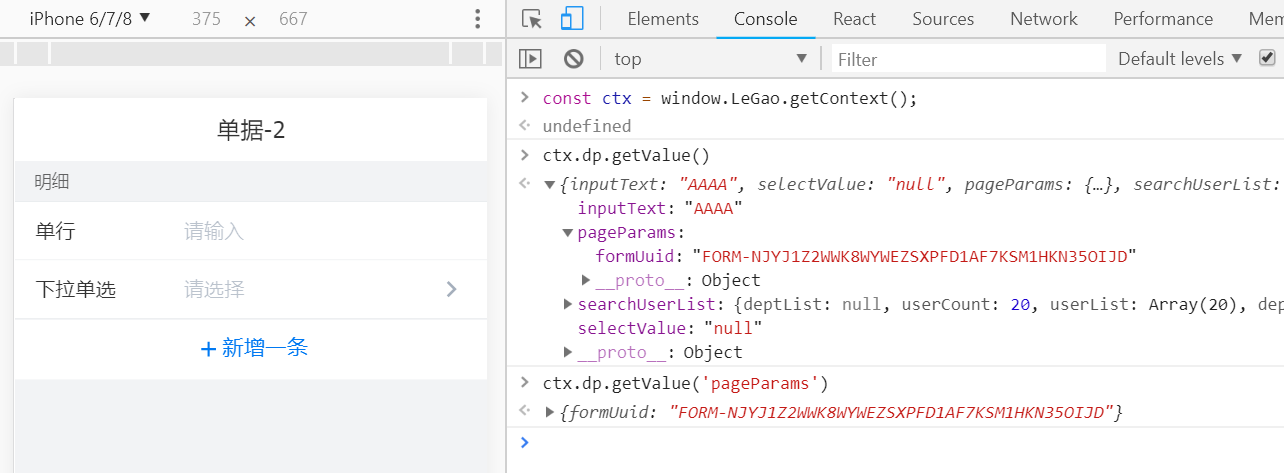Toggle the checkbox next to Default levels
The width and height of the screenshot is (1284, 473).
pyautogui.click(x=1267, y=58)
